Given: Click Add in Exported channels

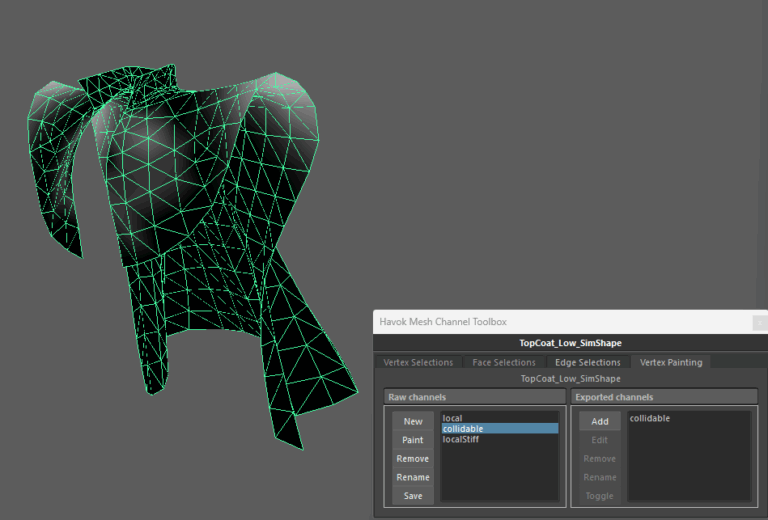Looking at the screenshot, I should click(x=600, y=422).
